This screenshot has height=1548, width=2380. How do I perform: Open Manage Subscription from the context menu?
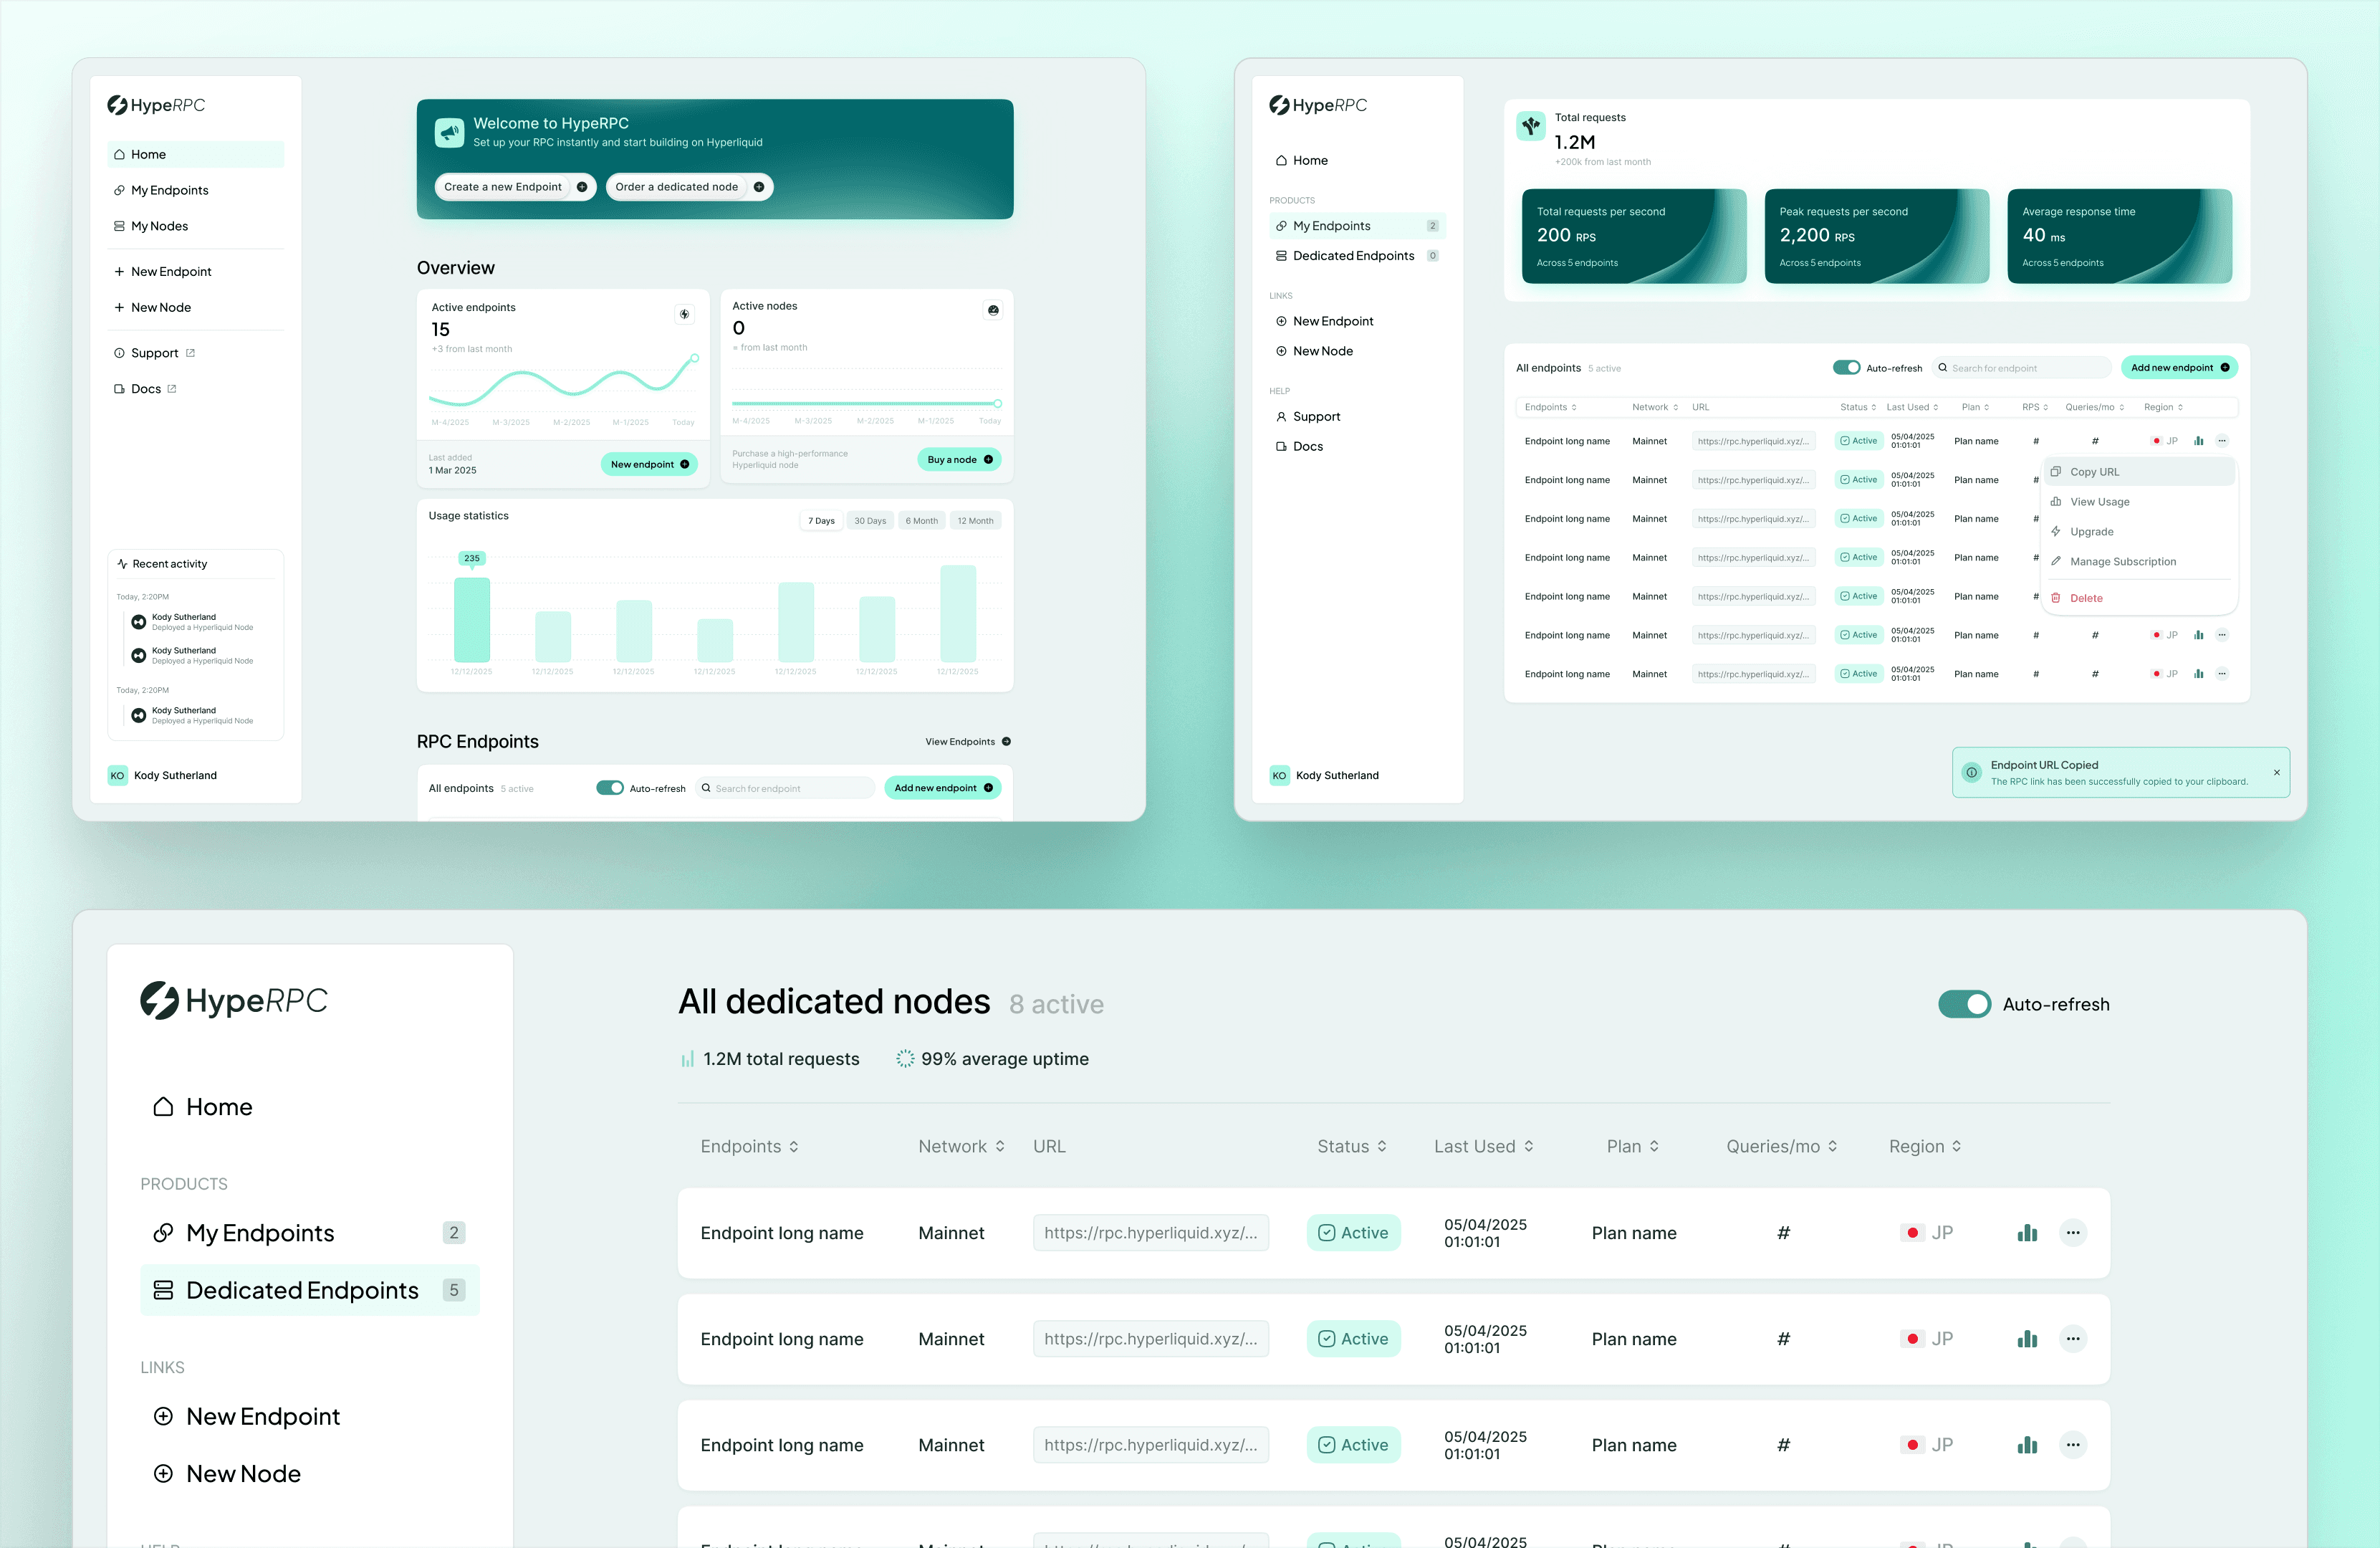coord(2138,562)
